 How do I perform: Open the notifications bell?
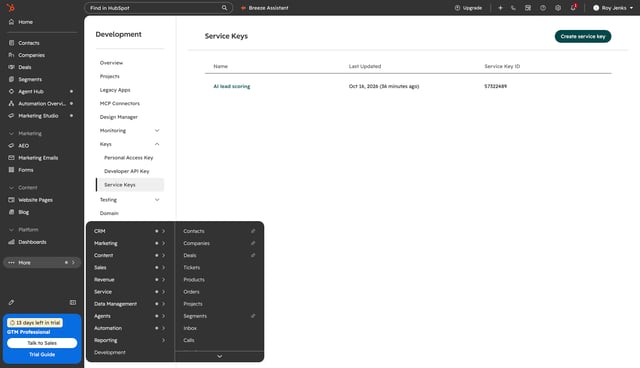pos(573,7)
